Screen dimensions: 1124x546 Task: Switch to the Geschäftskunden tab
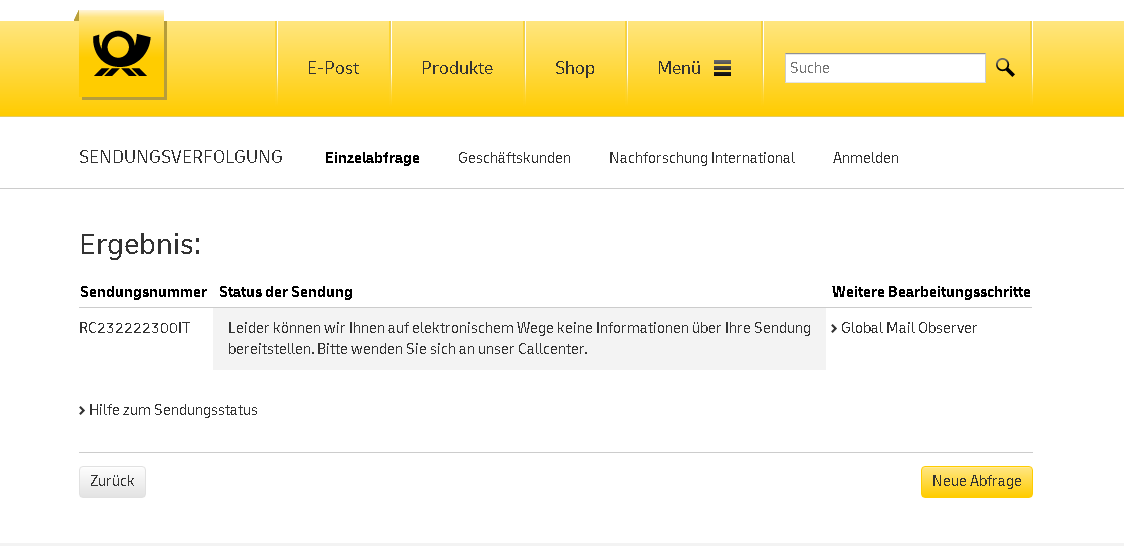tap(514, 158)
